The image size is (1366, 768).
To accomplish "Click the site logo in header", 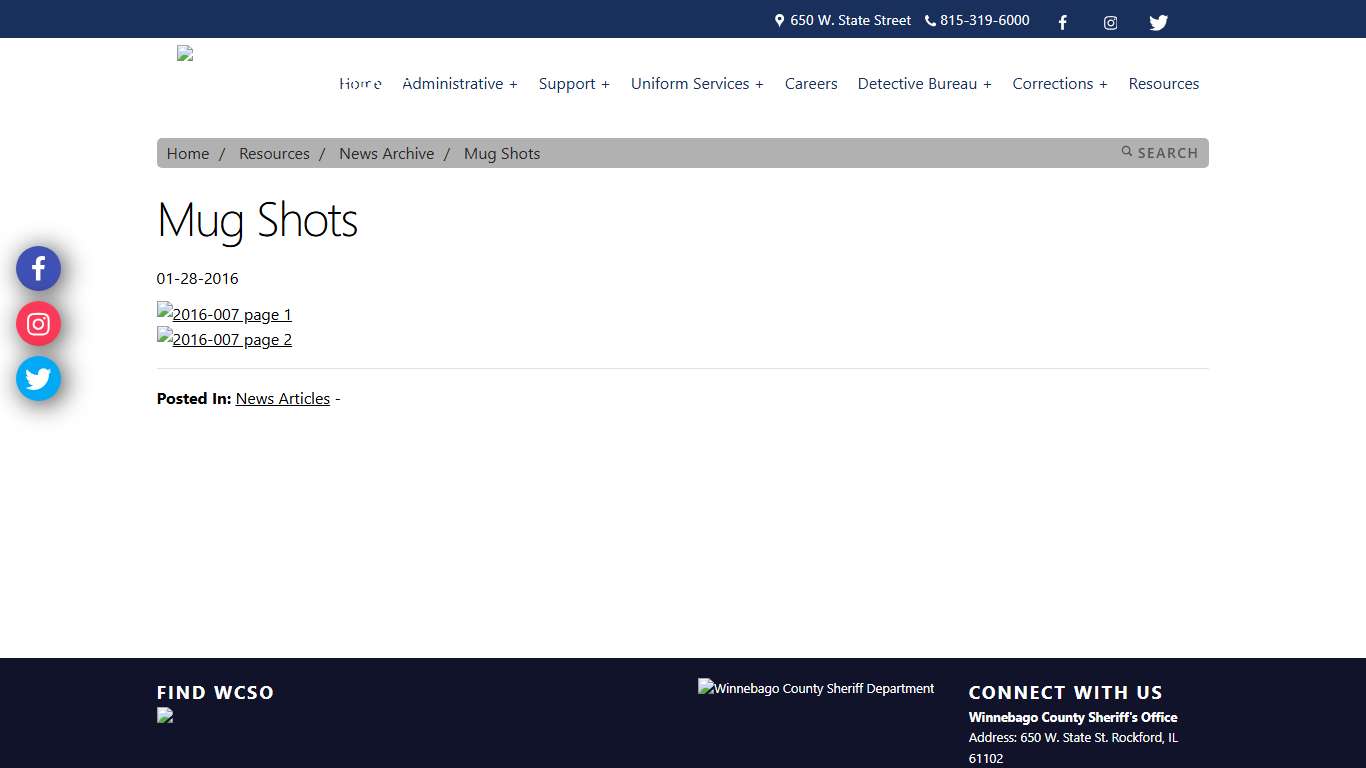I will tap(185, 54).
